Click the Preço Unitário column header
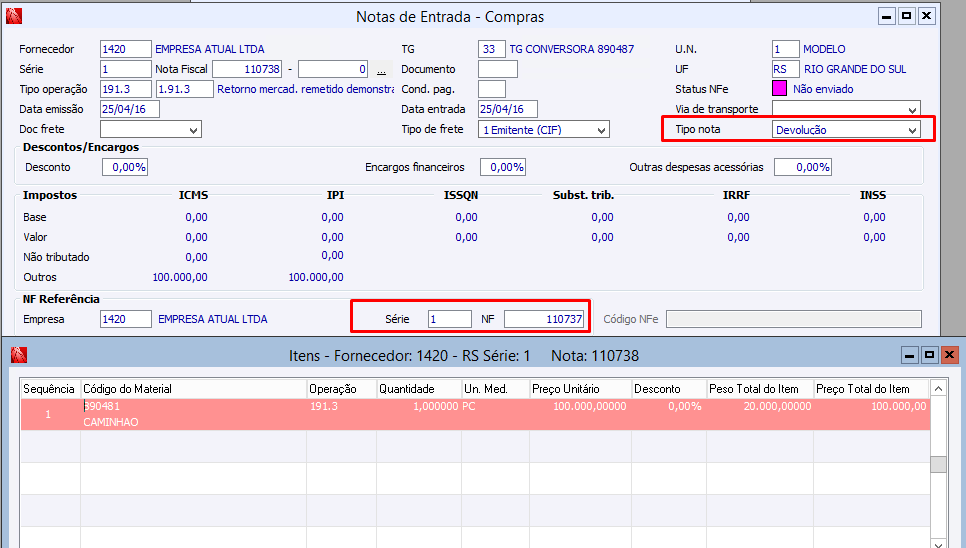This screenshot has height=548, width=966. [581, 389]
